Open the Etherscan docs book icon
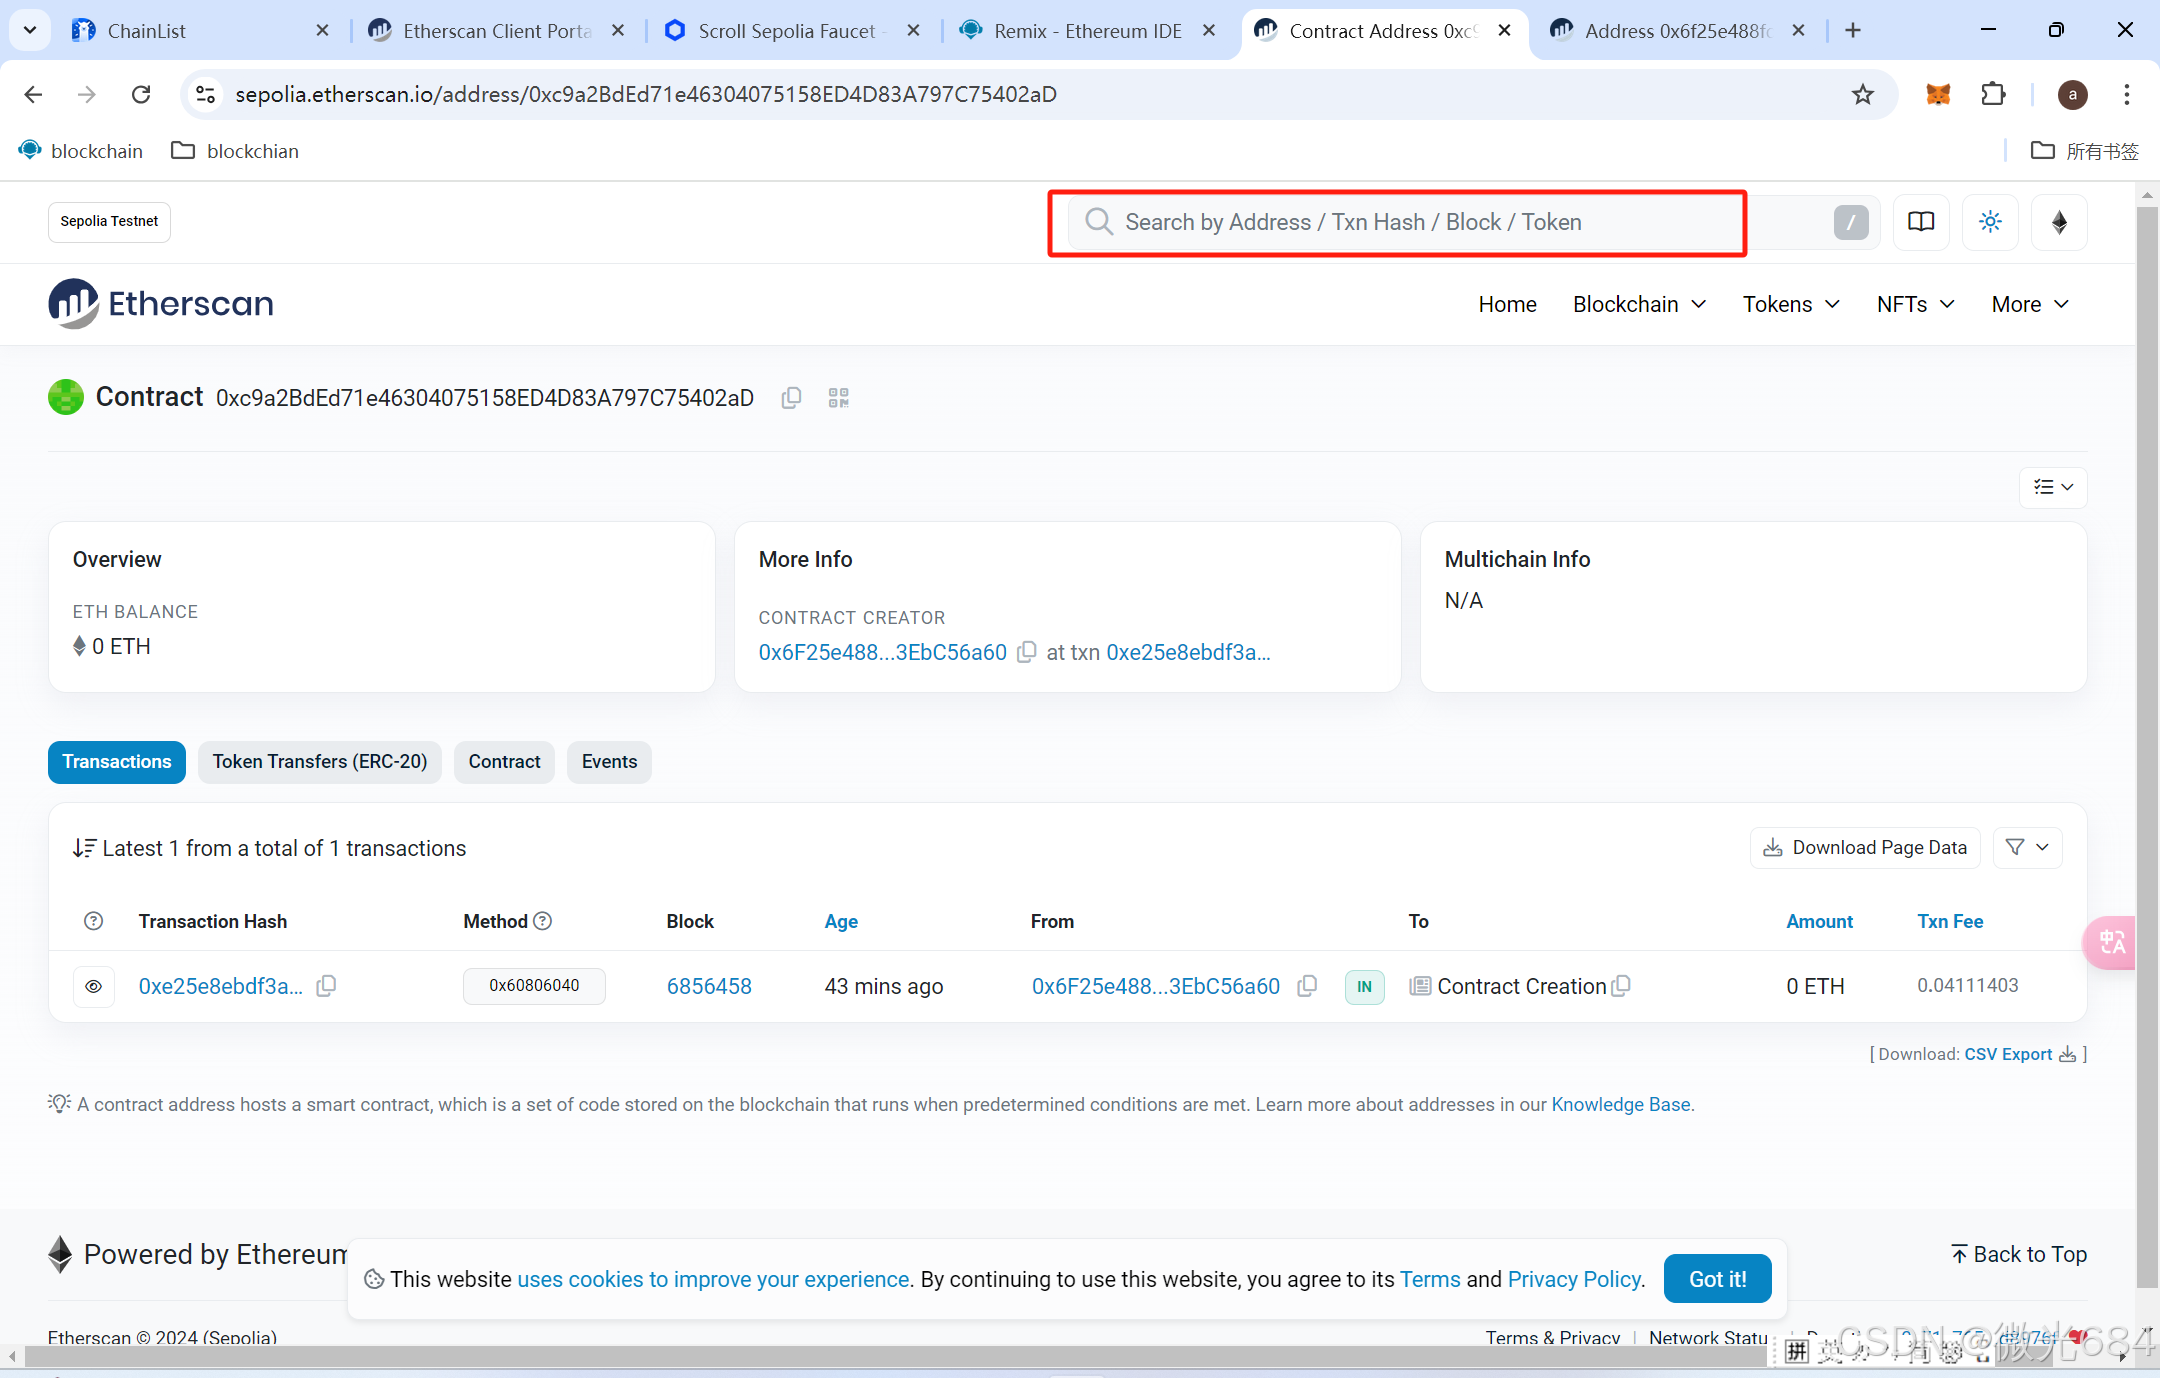The width and height of the screenshot is (2160, 1378). 1920,222
